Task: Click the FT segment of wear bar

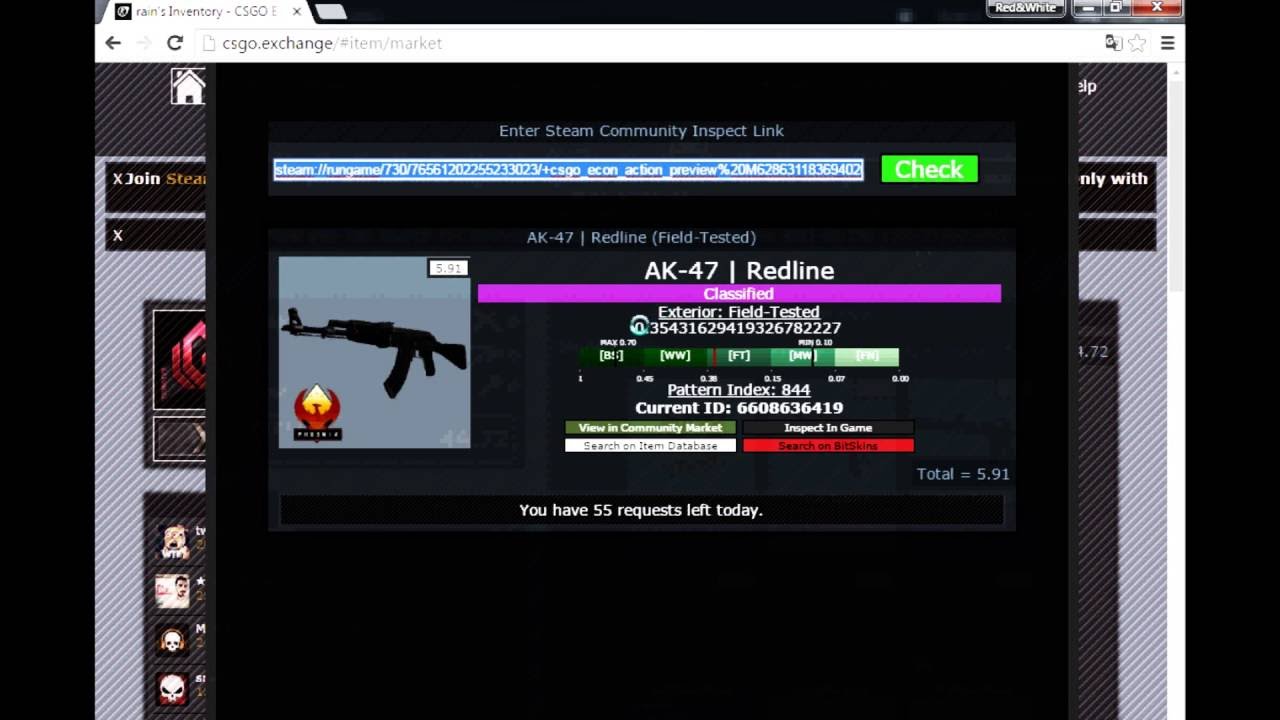Action: [x=739, y=356]
